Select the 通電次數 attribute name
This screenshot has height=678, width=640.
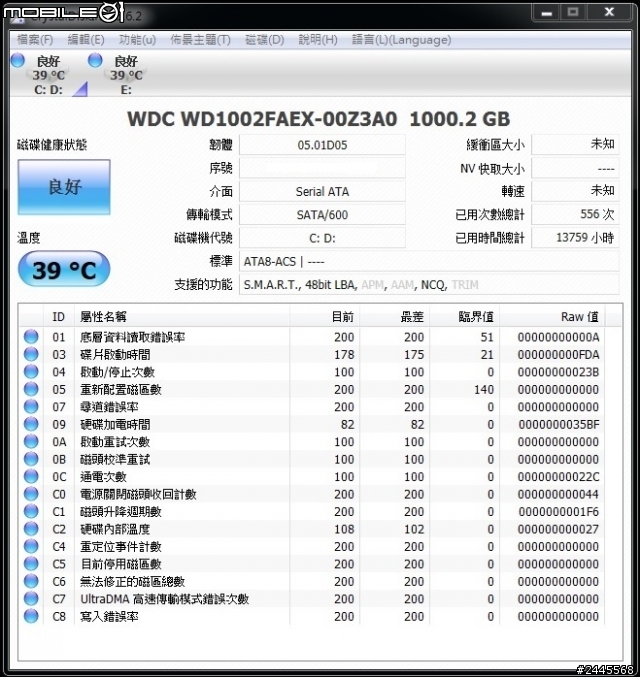point(103,477)
